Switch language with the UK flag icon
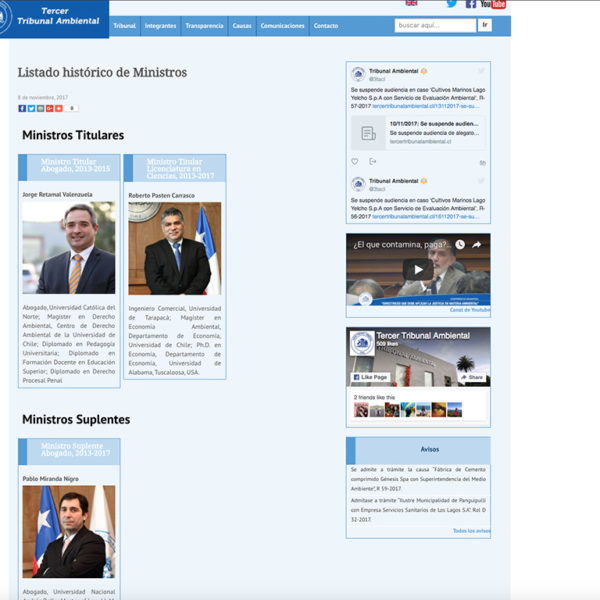Image resolution: width=600 pixels, height=600 pixels. point(411,4)
